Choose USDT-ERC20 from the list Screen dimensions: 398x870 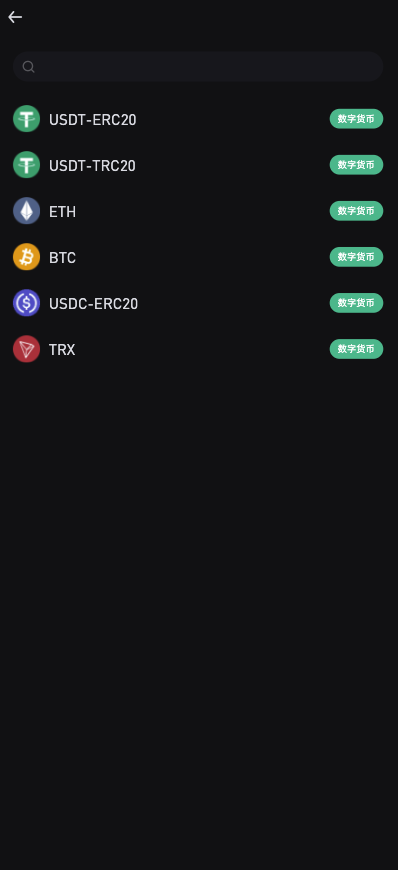[93, 119]
